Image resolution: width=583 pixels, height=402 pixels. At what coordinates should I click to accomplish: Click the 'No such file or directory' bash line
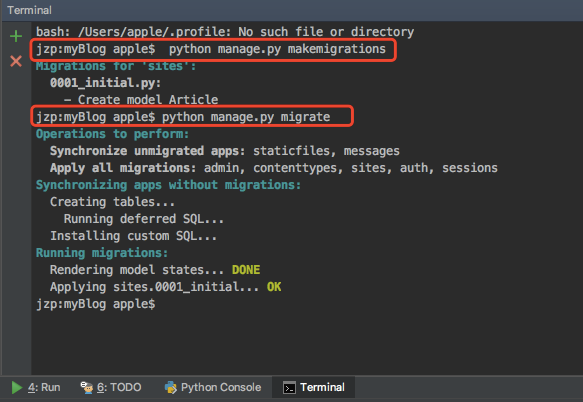225,32
